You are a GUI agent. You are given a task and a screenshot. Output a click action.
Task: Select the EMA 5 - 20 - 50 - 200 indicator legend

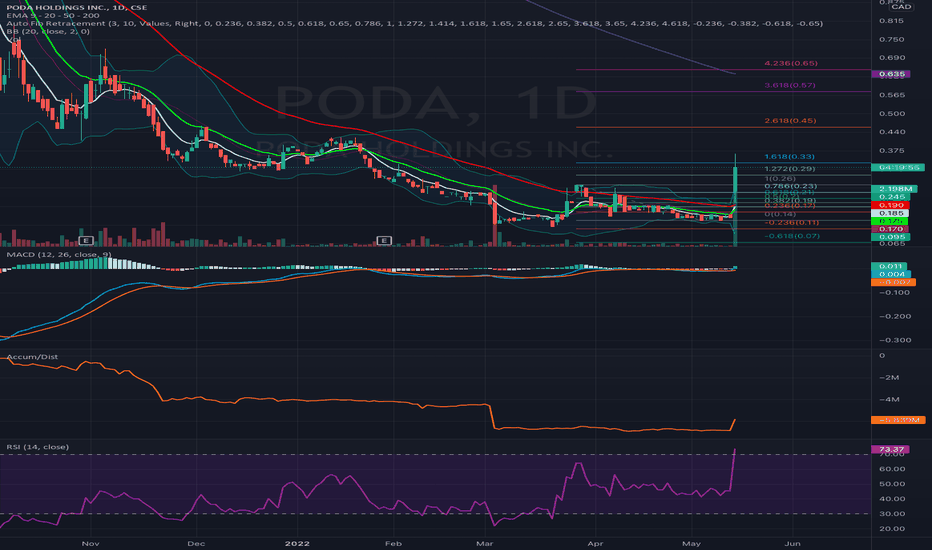pos(53,15)
